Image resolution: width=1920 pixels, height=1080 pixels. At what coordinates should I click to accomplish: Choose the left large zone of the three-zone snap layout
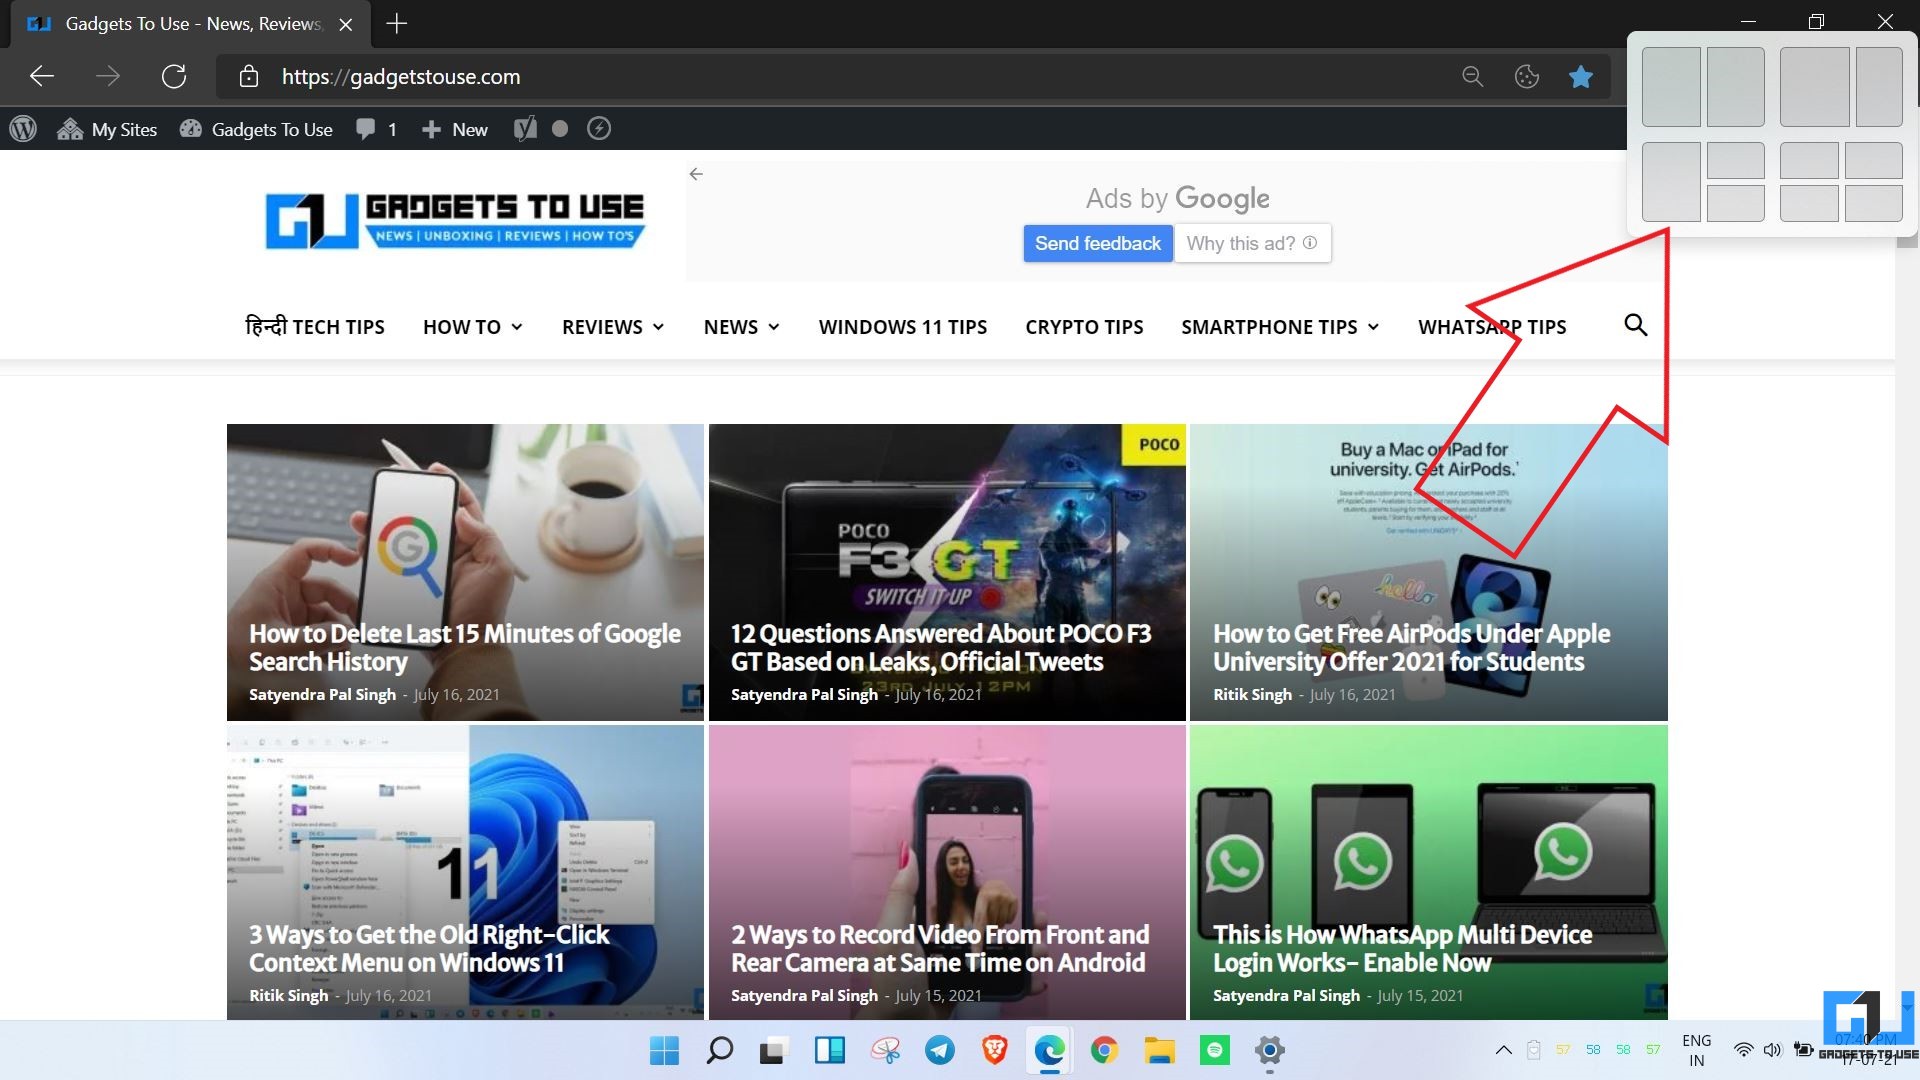tap(1671, 182)
